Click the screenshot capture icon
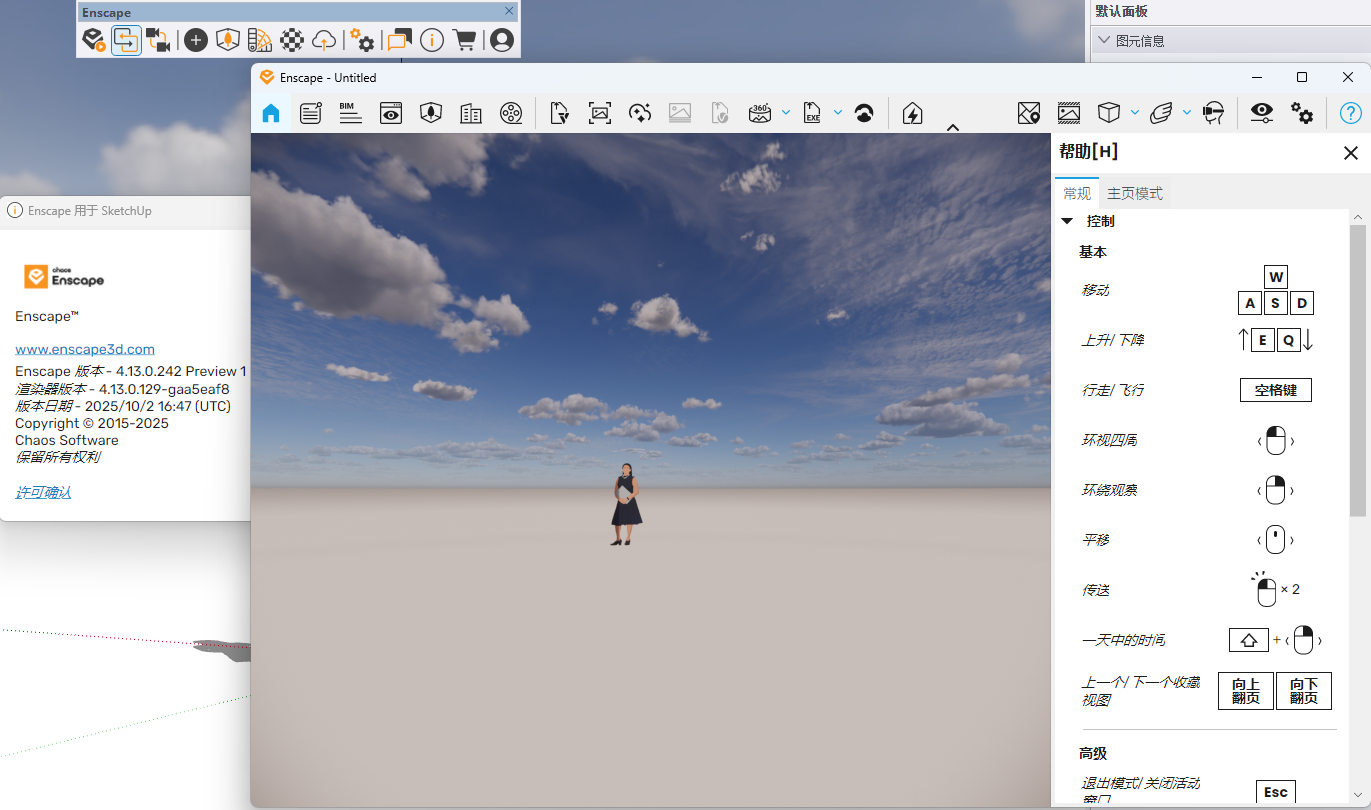 pyautogui.click(x=600, y=114)
